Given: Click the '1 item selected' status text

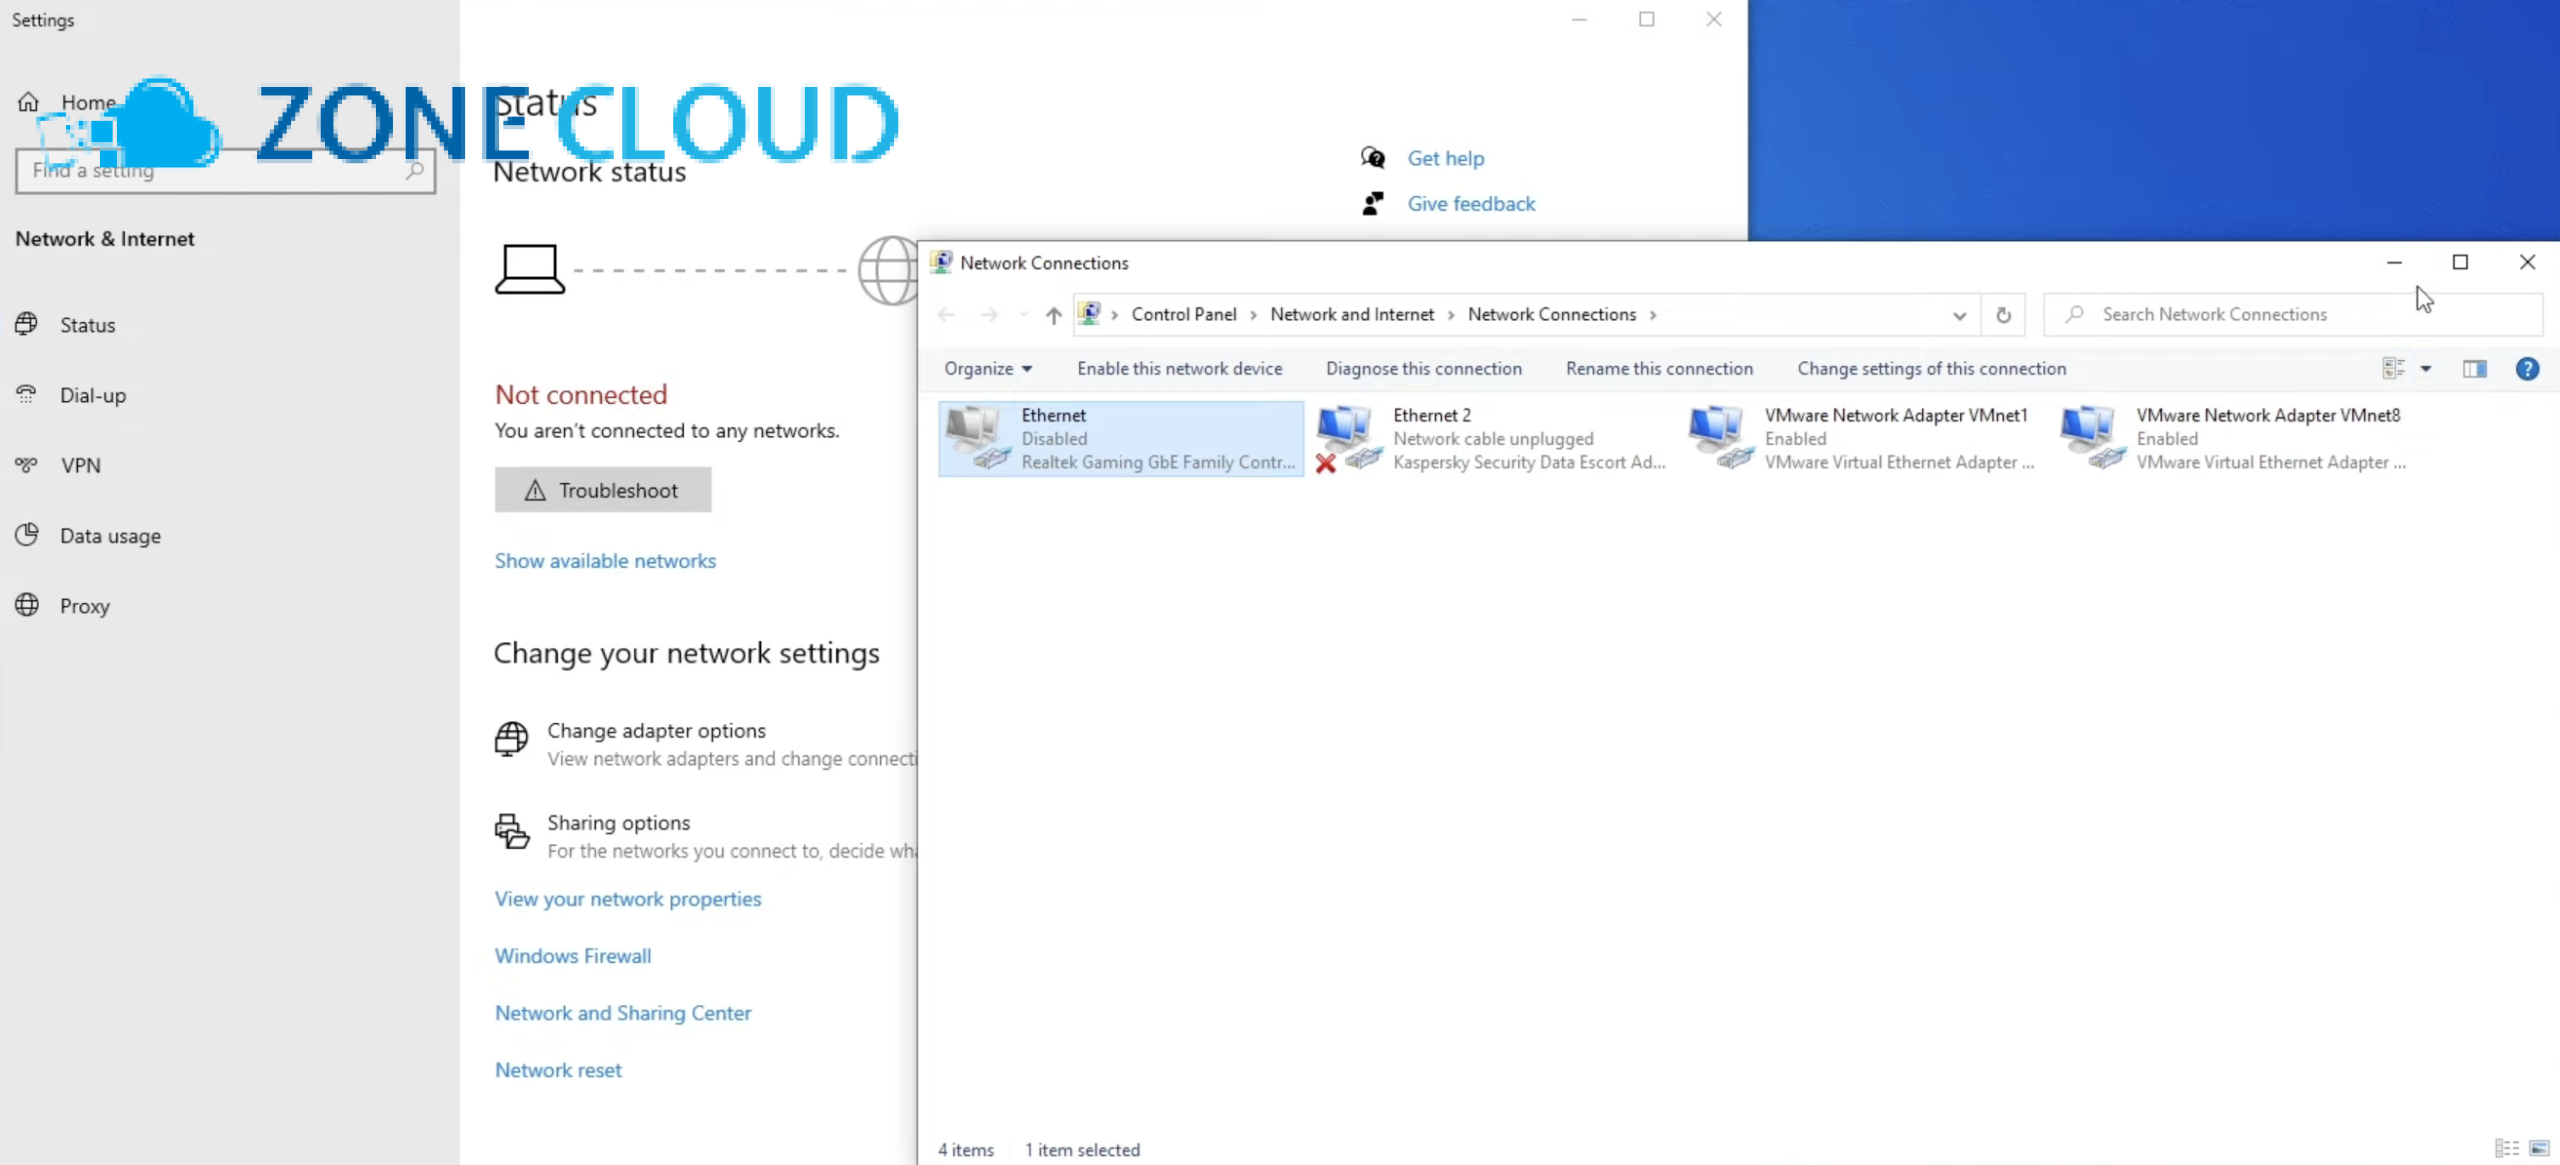Looking at the screenshot, I should 1082,1150.
